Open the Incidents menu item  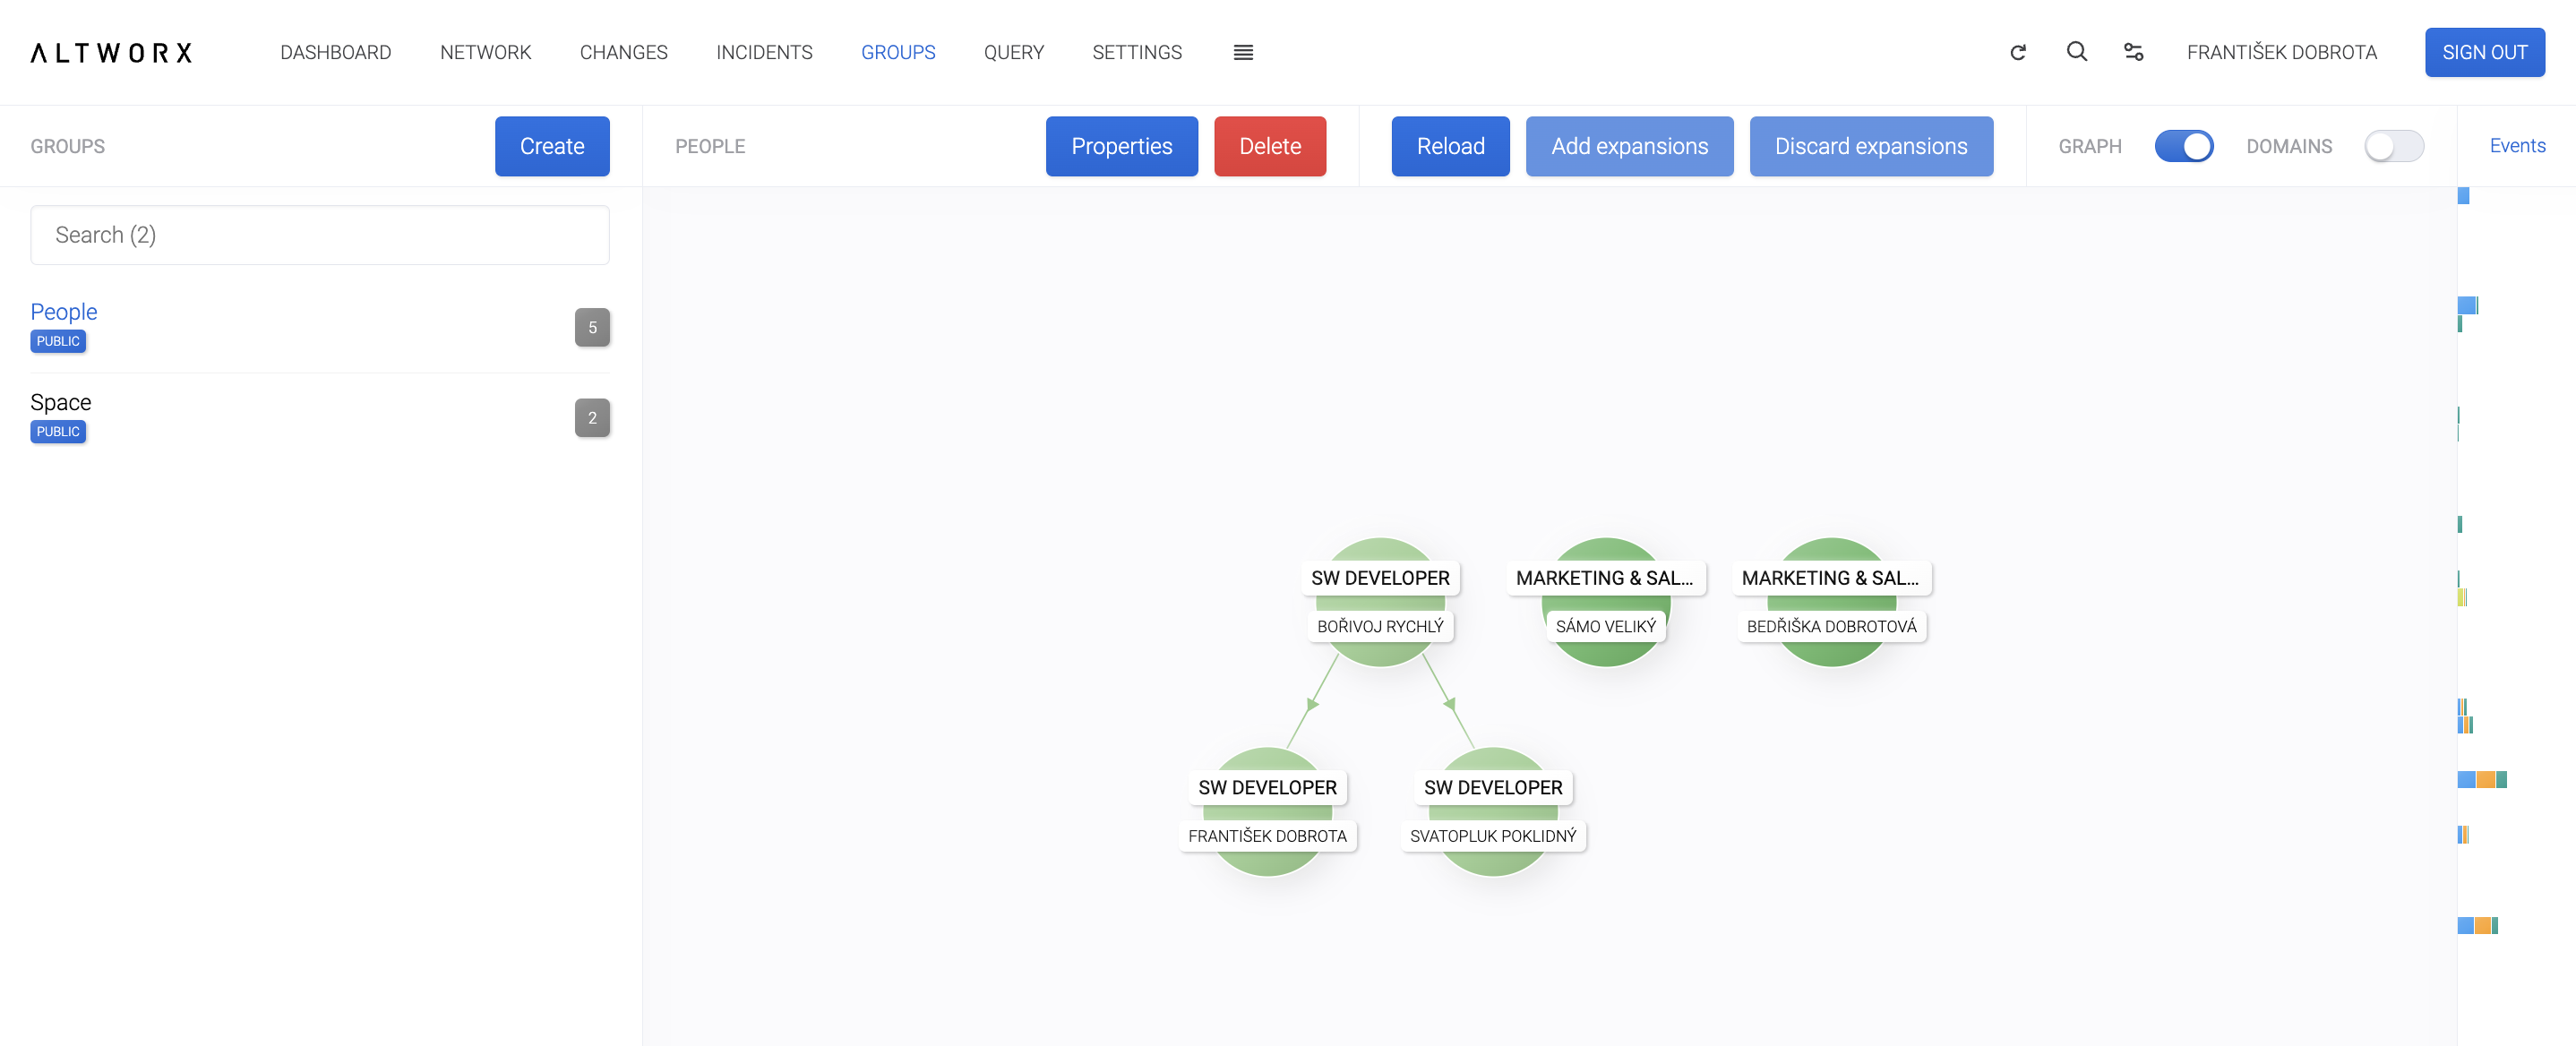pos(764,52)
